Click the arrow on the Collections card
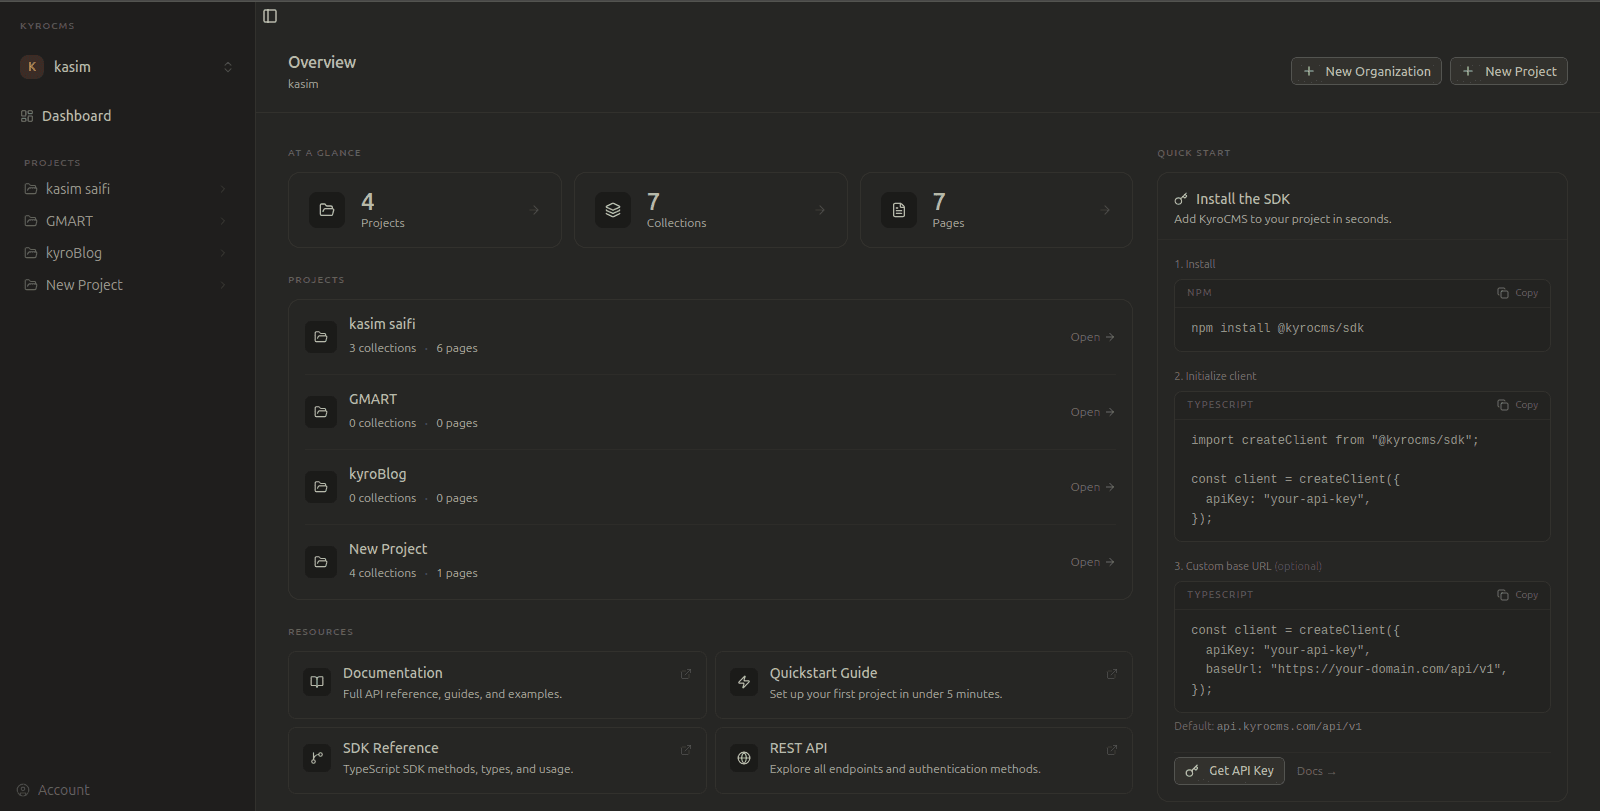The height and width of the screenshot is (811, 1600). click(x=820, y=210)
